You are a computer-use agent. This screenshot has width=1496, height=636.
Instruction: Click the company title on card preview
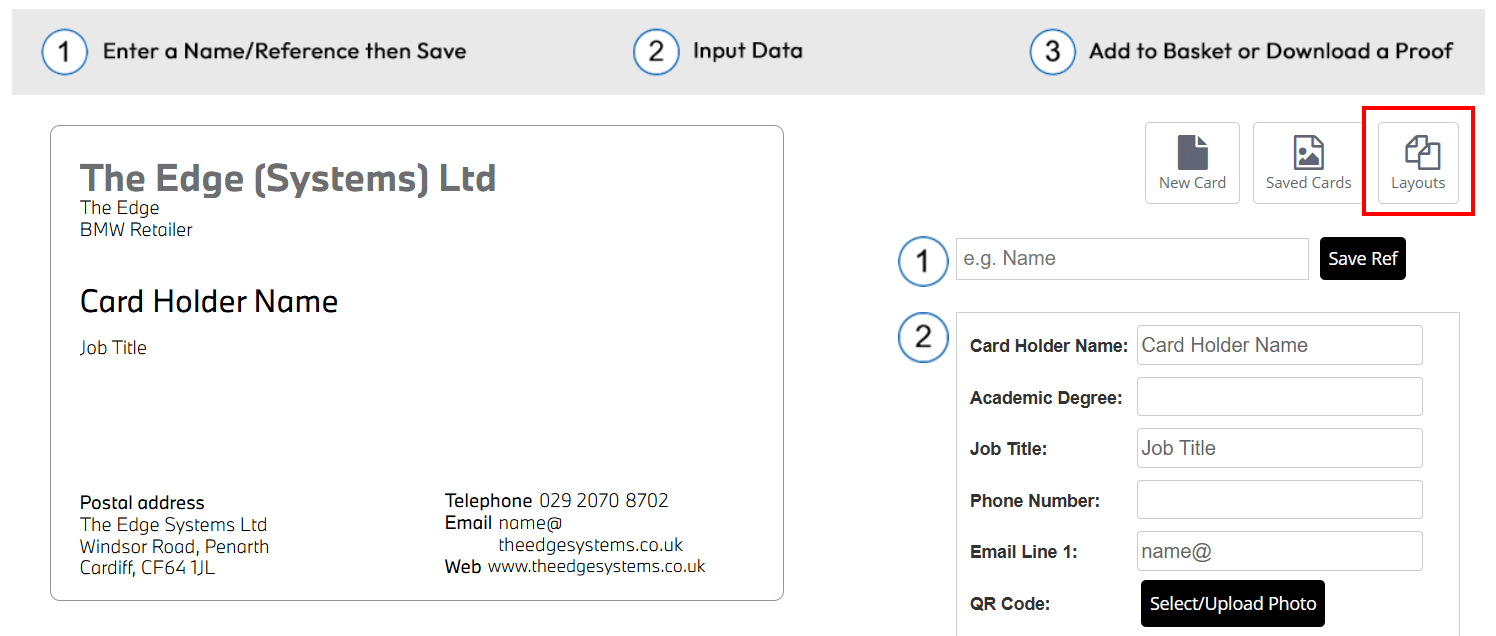tap(288, 178)
